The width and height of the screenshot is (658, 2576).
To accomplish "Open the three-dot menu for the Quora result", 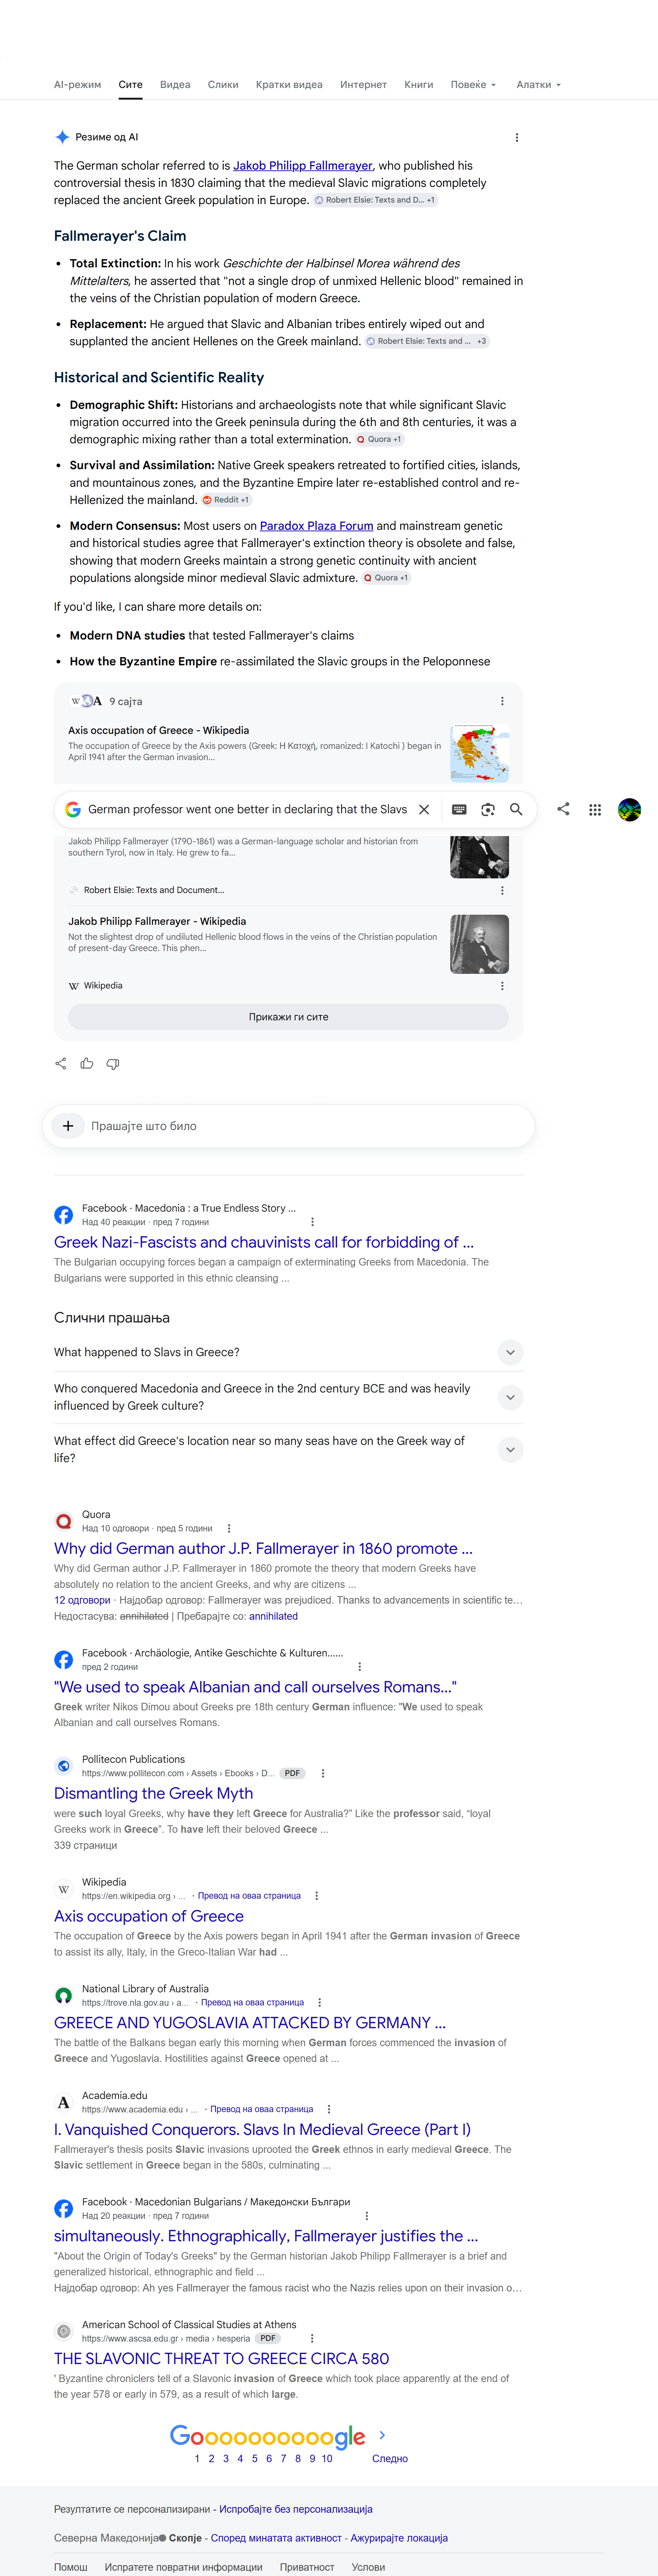I will [x=229, y=1528].
